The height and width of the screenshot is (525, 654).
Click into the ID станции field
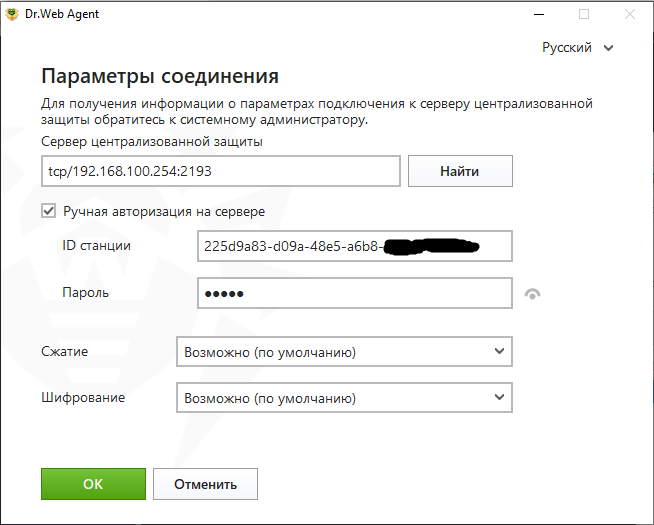click(355, 246)
